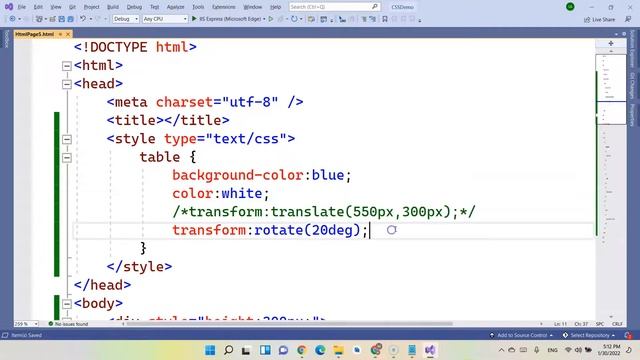This screenshot has height=360, width=640.
Task: Click the Visual Studio taskbar icon
Action: (430, 350)
